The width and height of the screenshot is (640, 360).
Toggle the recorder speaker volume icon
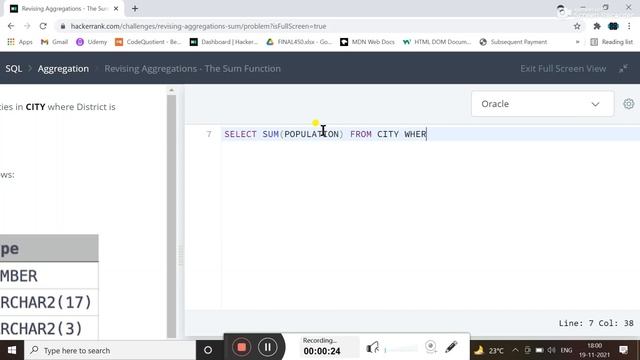click(372, 347)
